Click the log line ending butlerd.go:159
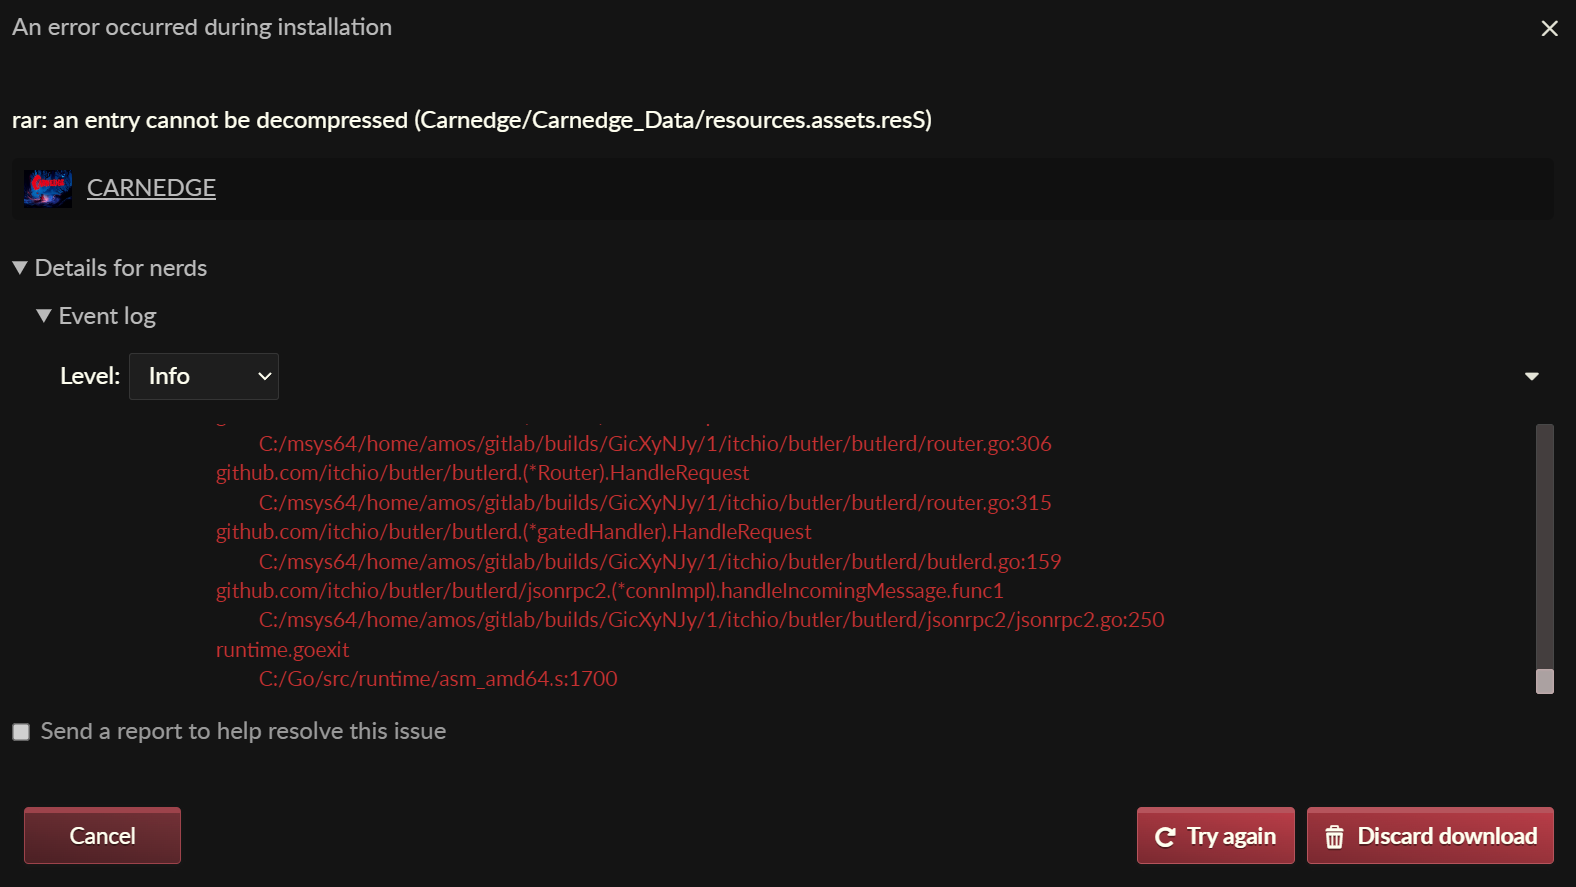The width and height of the screenshot is (1576, 887). (x=660, y=562)
